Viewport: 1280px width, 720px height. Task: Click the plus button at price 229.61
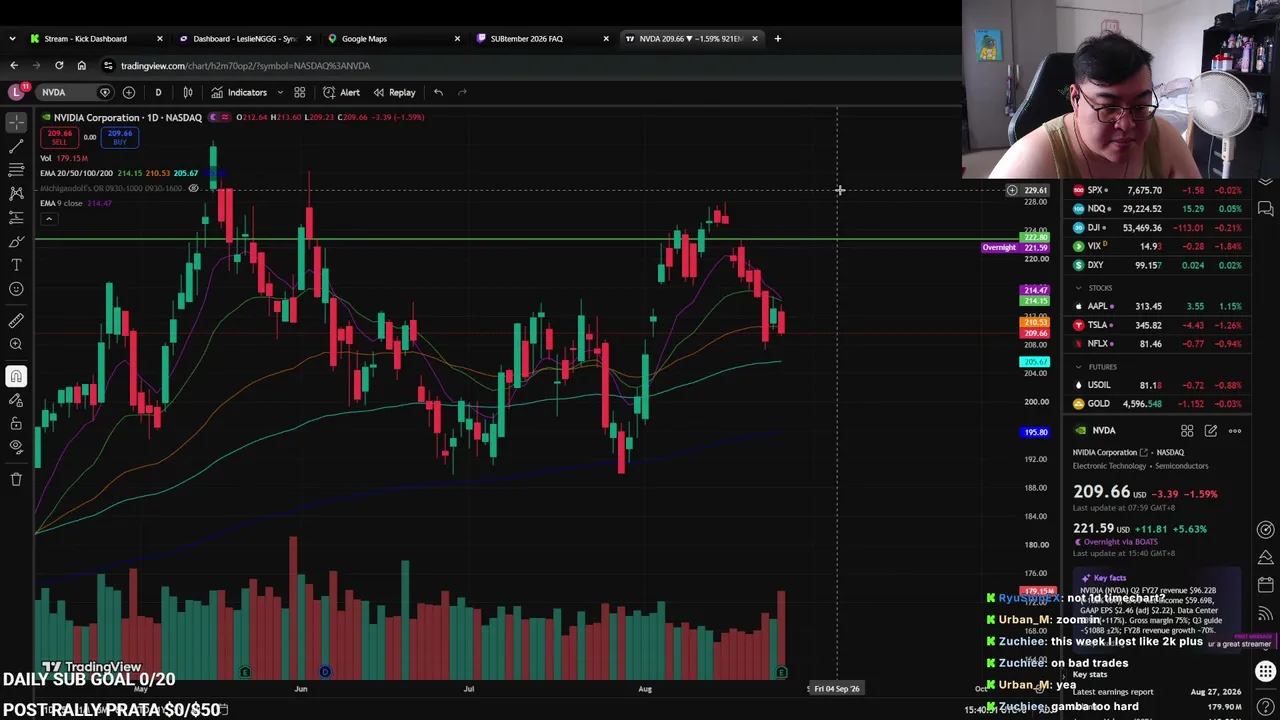[1012, 190]
